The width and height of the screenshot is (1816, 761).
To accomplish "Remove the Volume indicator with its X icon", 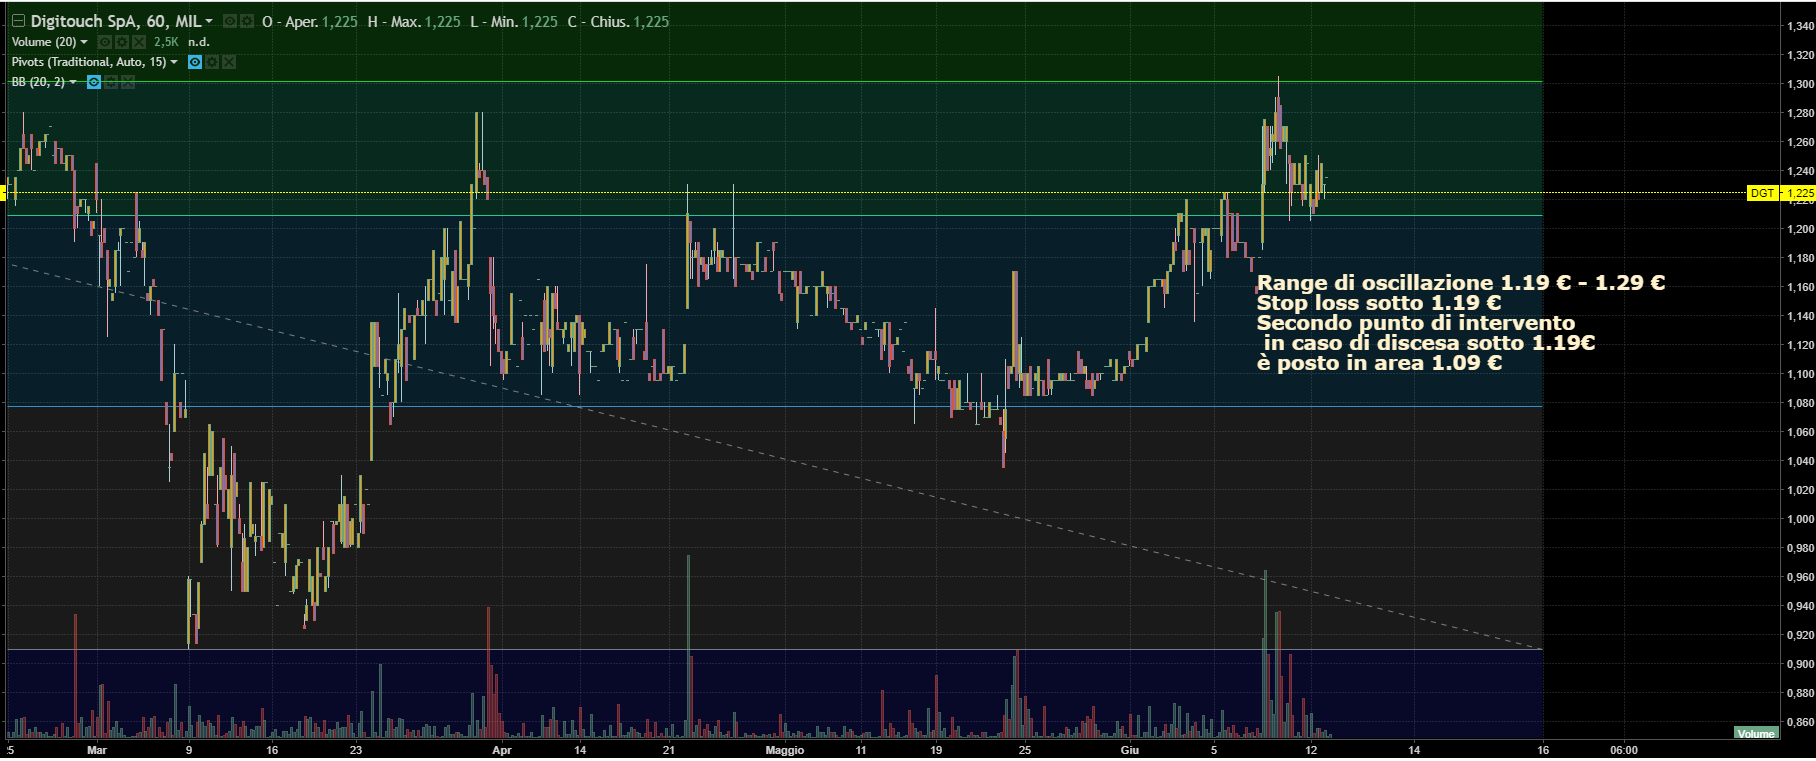I will (x=139, y=42).
